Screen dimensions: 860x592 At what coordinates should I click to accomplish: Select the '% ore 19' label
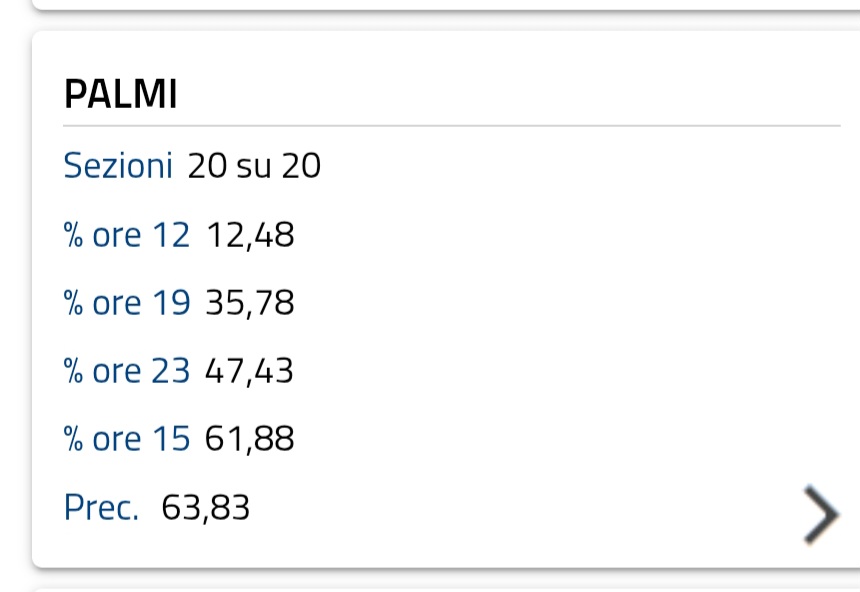click(127, 303)
